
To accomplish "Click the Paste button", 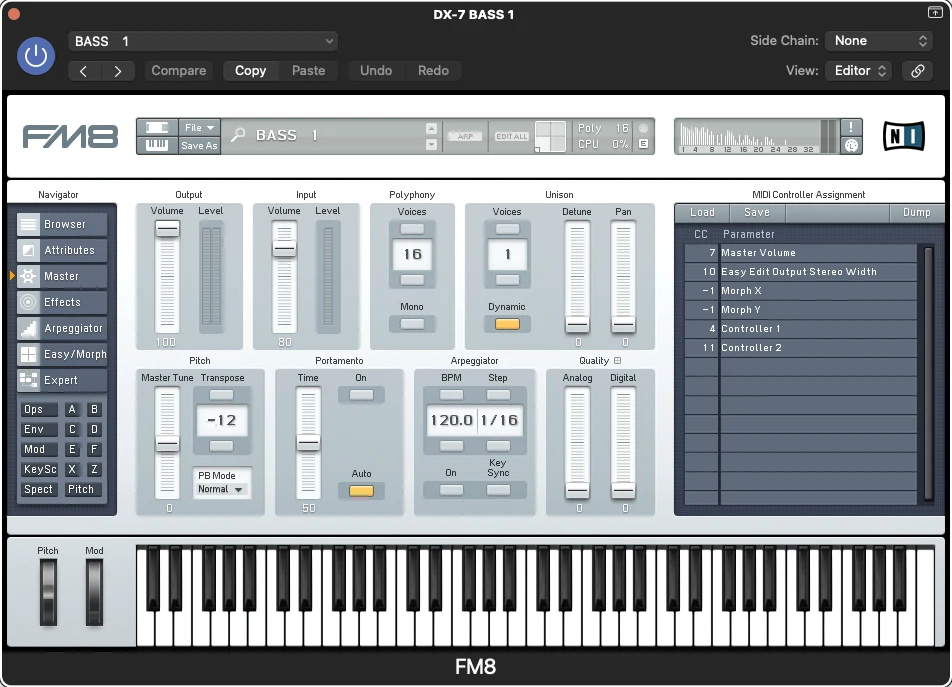I will 308,71.
